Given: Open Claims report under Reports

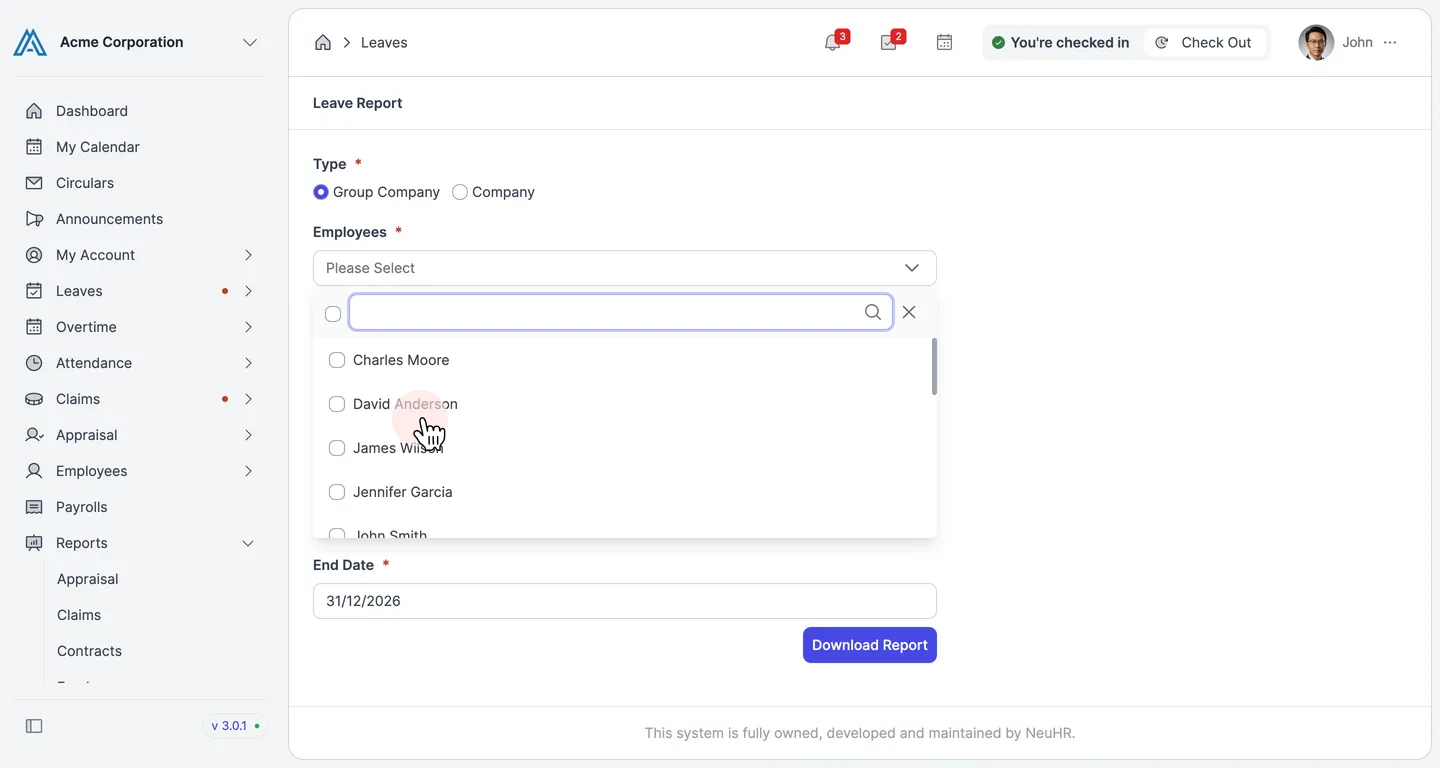Looking at the screenshot, I should click(x=79, y=615).
